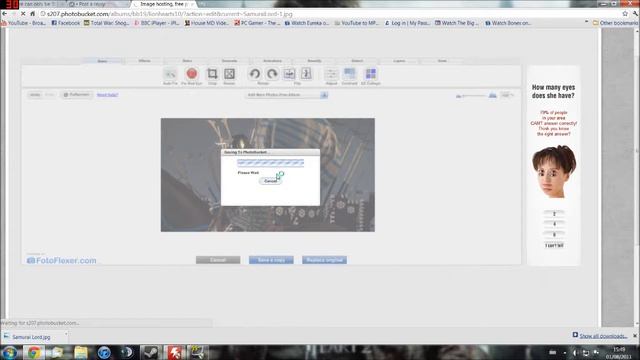Open the zoom percentage dropdown
The height and width of the screenshot is (360, 640).
click(507, 95)
